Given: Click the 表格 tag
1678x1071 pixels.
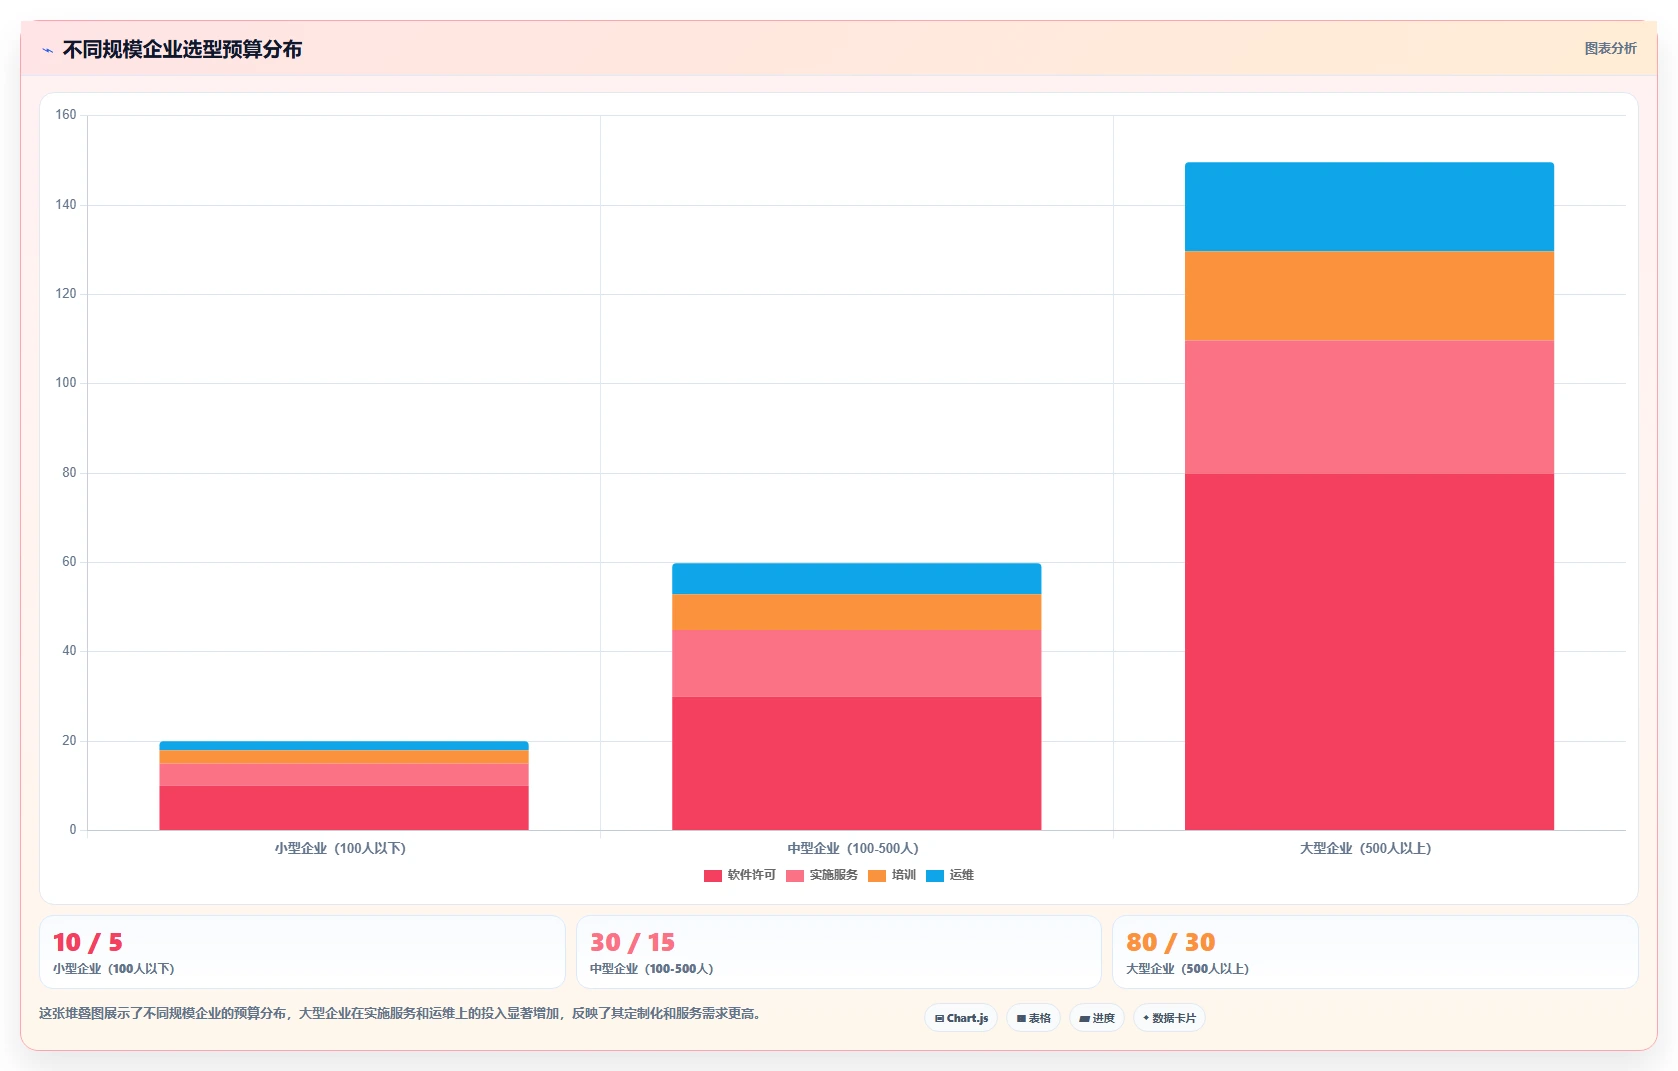Looking at the screenshot, I should pyautogui.click(x=1033, y=1018).
